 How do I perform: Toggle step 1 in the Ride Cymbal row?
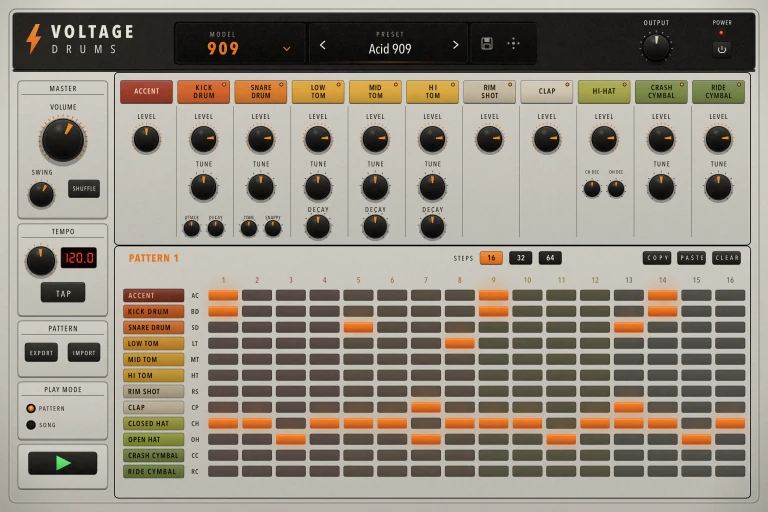223,471
